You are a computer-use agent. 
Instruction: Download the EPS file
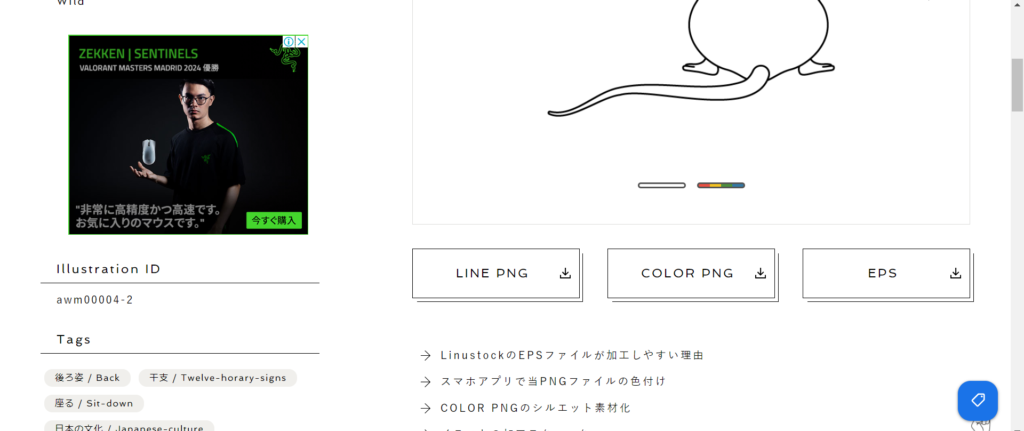point(886,273)
